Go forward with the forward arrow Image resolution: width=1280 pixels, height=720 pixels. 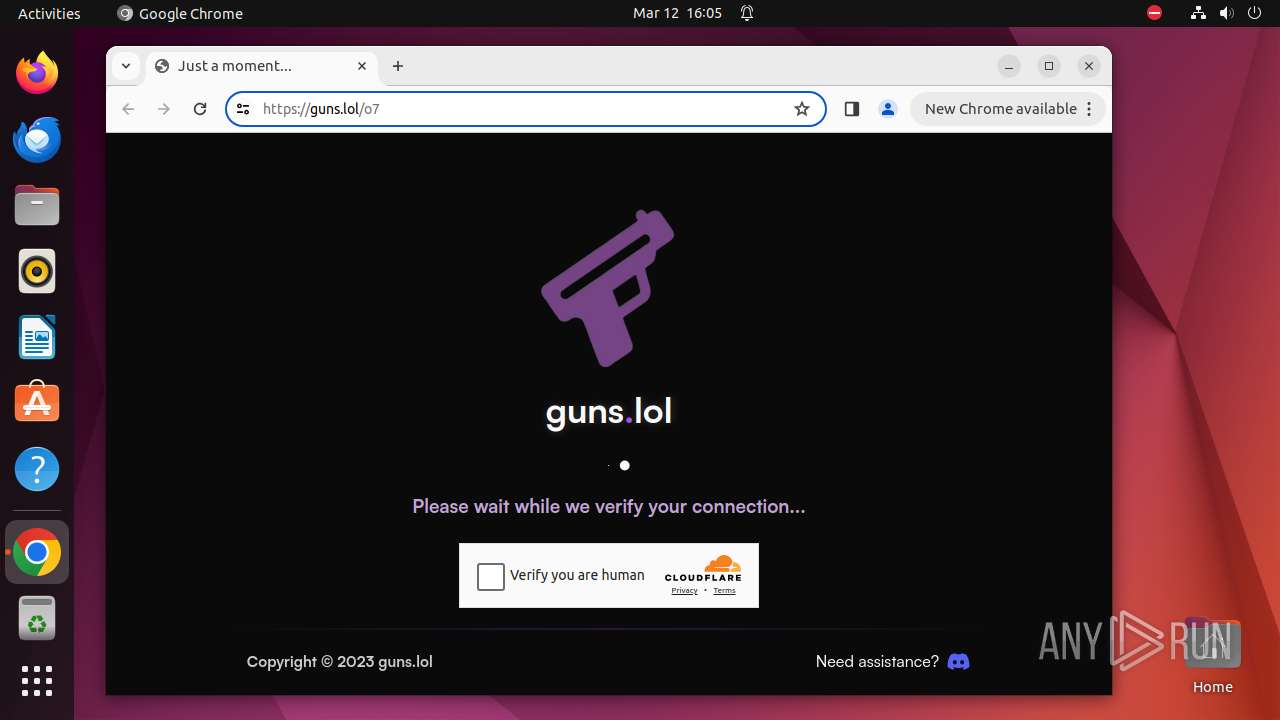[164, 109]
